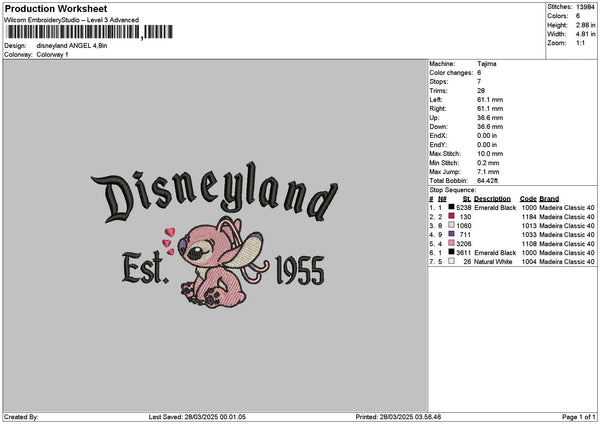Click the 'Color changes:' label
This screenshot has width=600, height=424.
coord(451,73)
